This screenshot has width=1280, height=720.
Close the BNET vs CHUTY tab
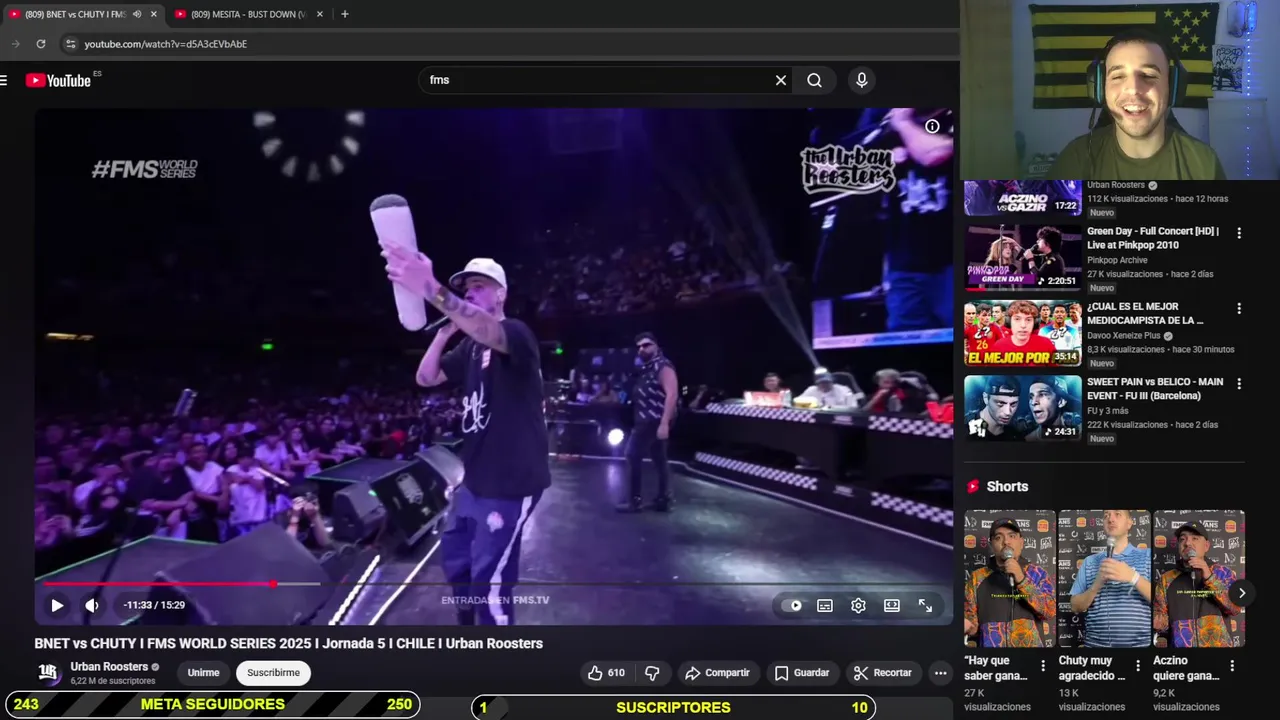point(153,14)
